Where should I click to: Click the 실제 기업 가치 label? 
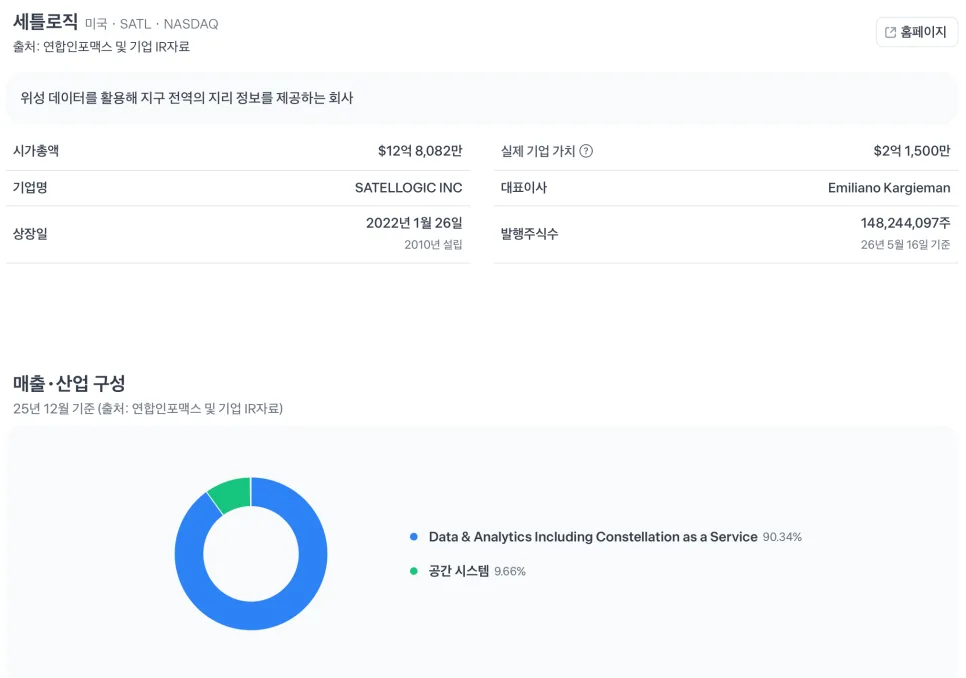pos(538,151)
